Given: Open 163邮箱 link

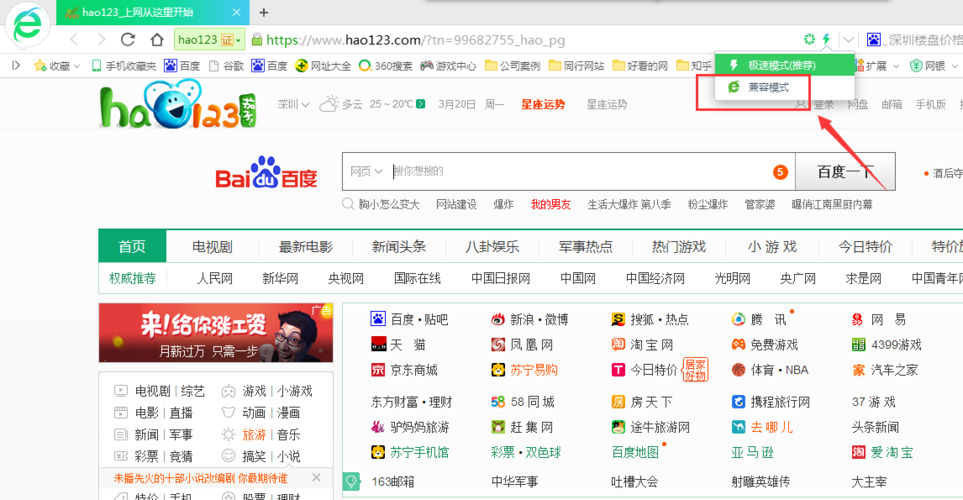Looking at the screenshot, I should pyautogui.click(x=393, y=482).
